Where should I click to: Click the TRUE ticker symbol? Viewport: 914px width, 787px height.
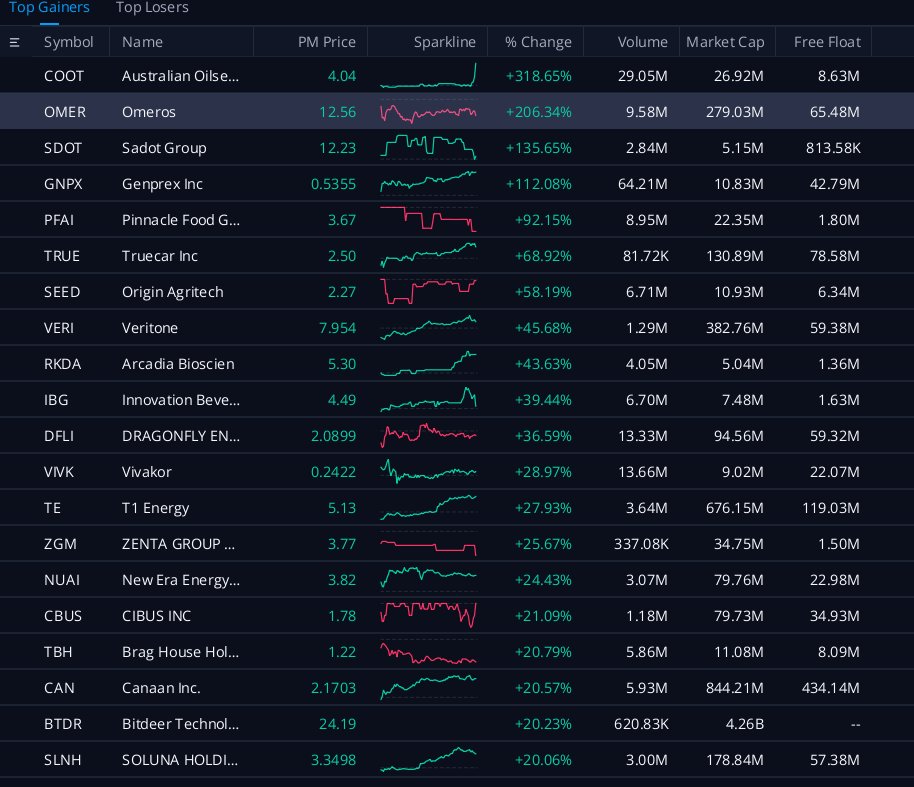click(62, 256)
